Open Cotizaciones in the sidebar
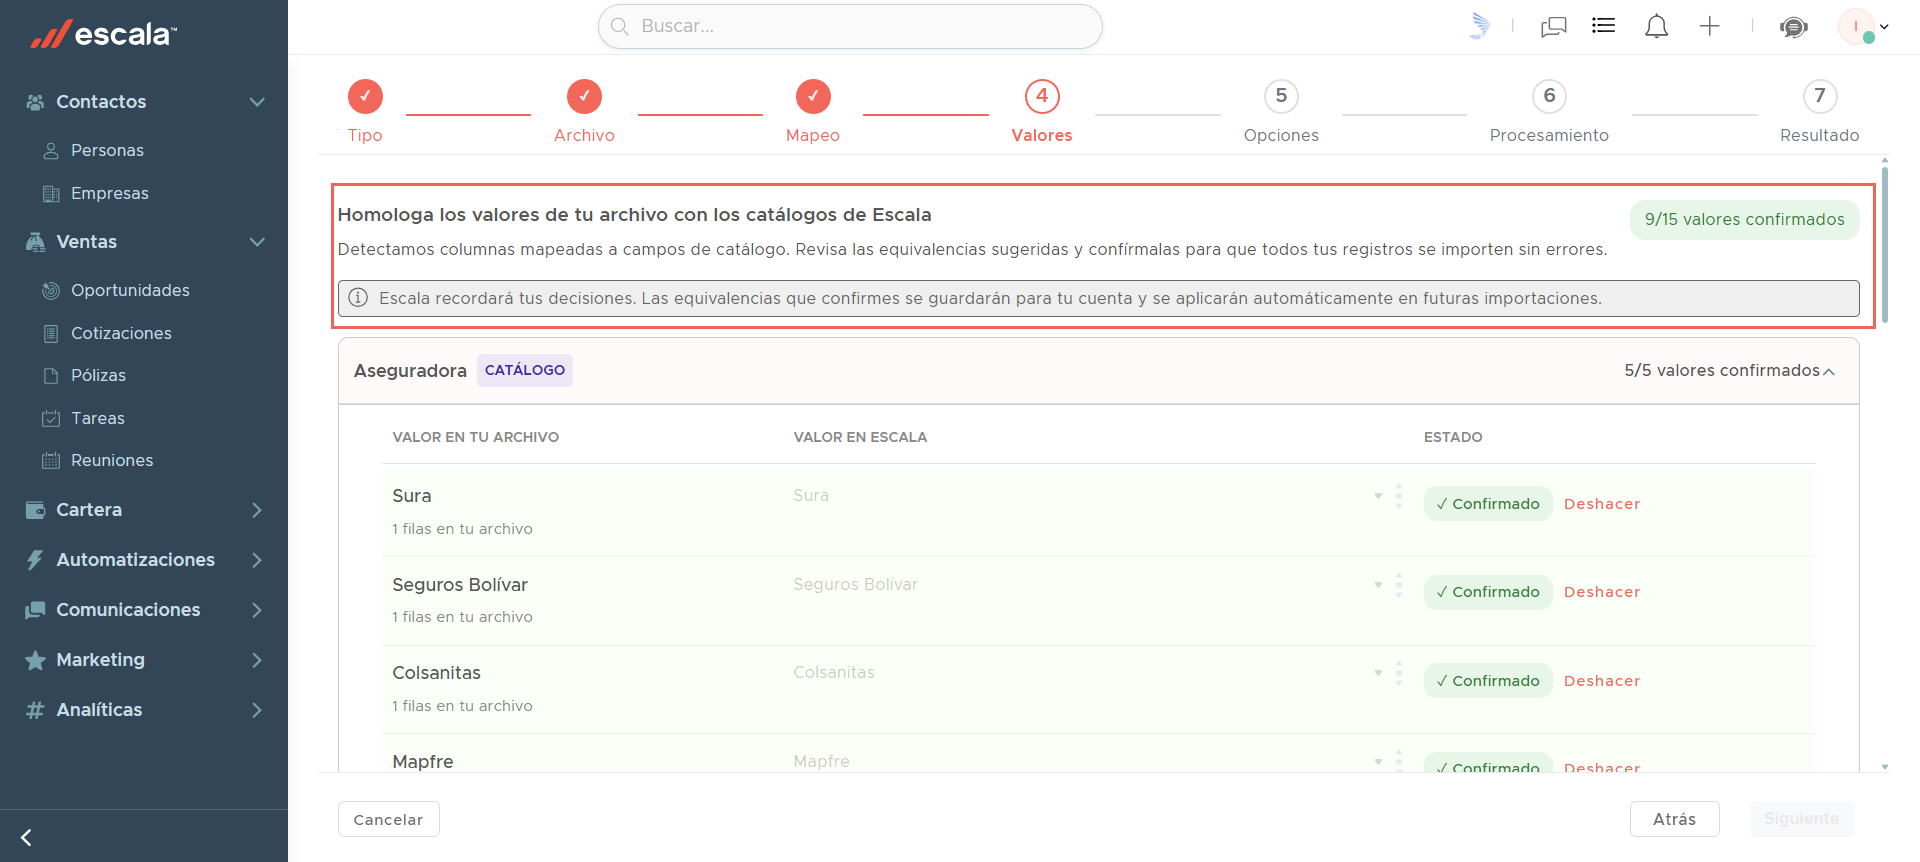Image resolution: width=1920 pixels, height=862 pixels. tap(121, 333)
